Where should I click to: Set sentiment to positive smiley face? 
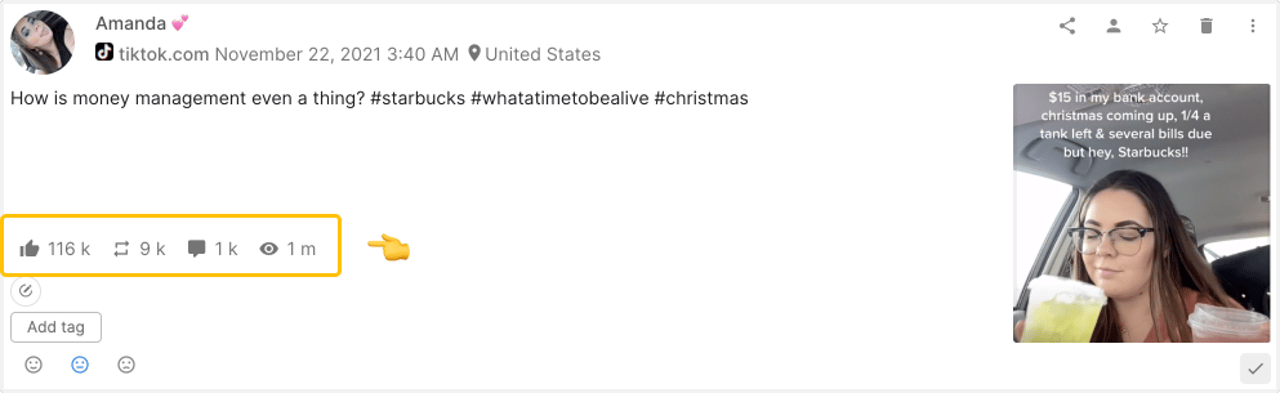pyautogui.click(x=34, y=365)
